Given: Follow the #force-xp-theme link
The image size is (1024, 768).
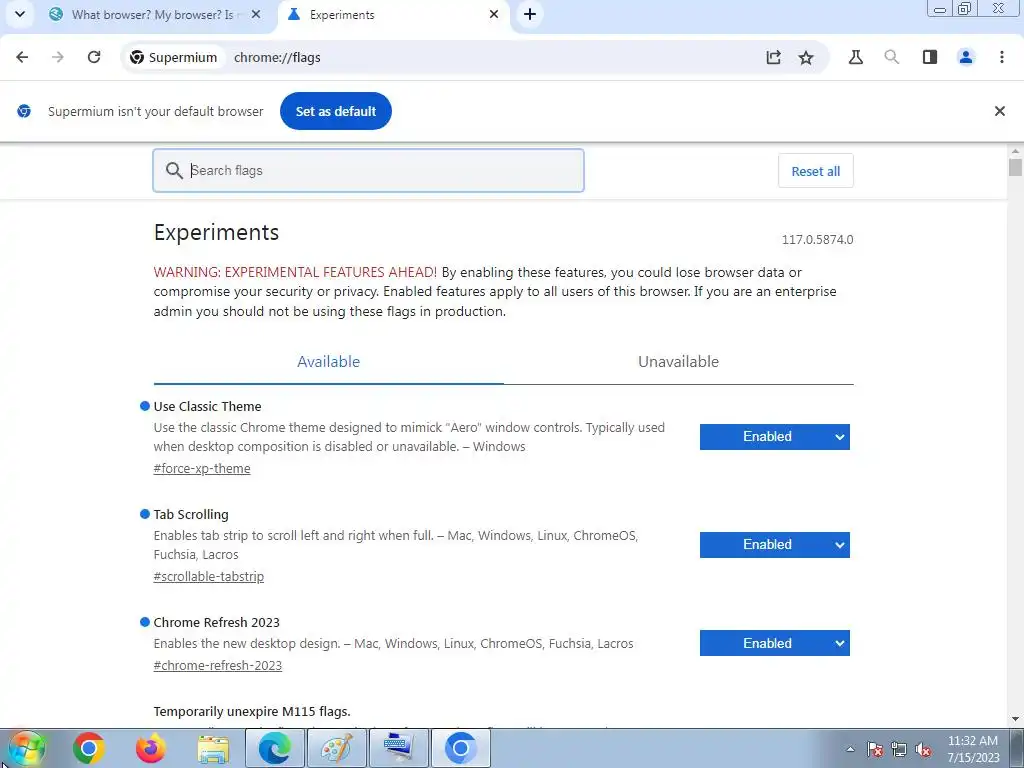Looking at the screenshot, I should [x=202, y=468].
